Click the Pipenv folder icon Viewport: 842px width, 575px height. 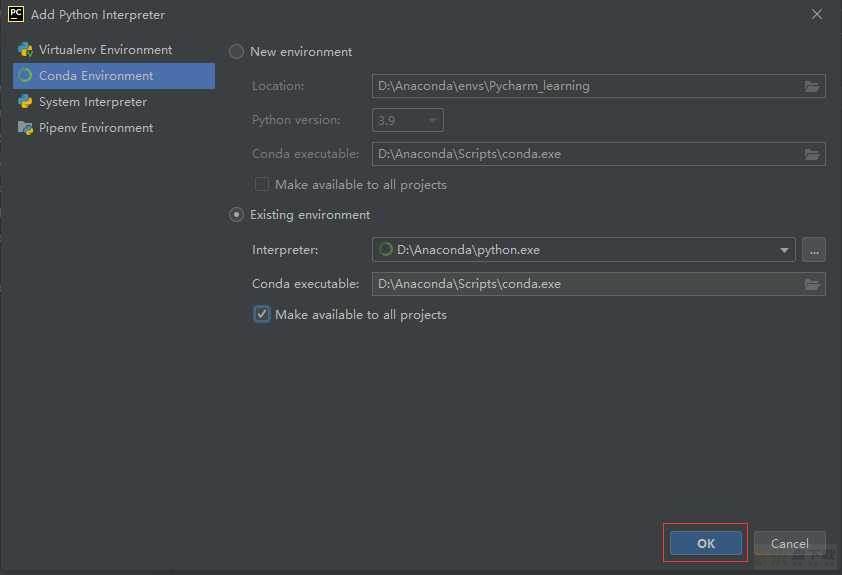pyautogui.click(x=25, y=128)
